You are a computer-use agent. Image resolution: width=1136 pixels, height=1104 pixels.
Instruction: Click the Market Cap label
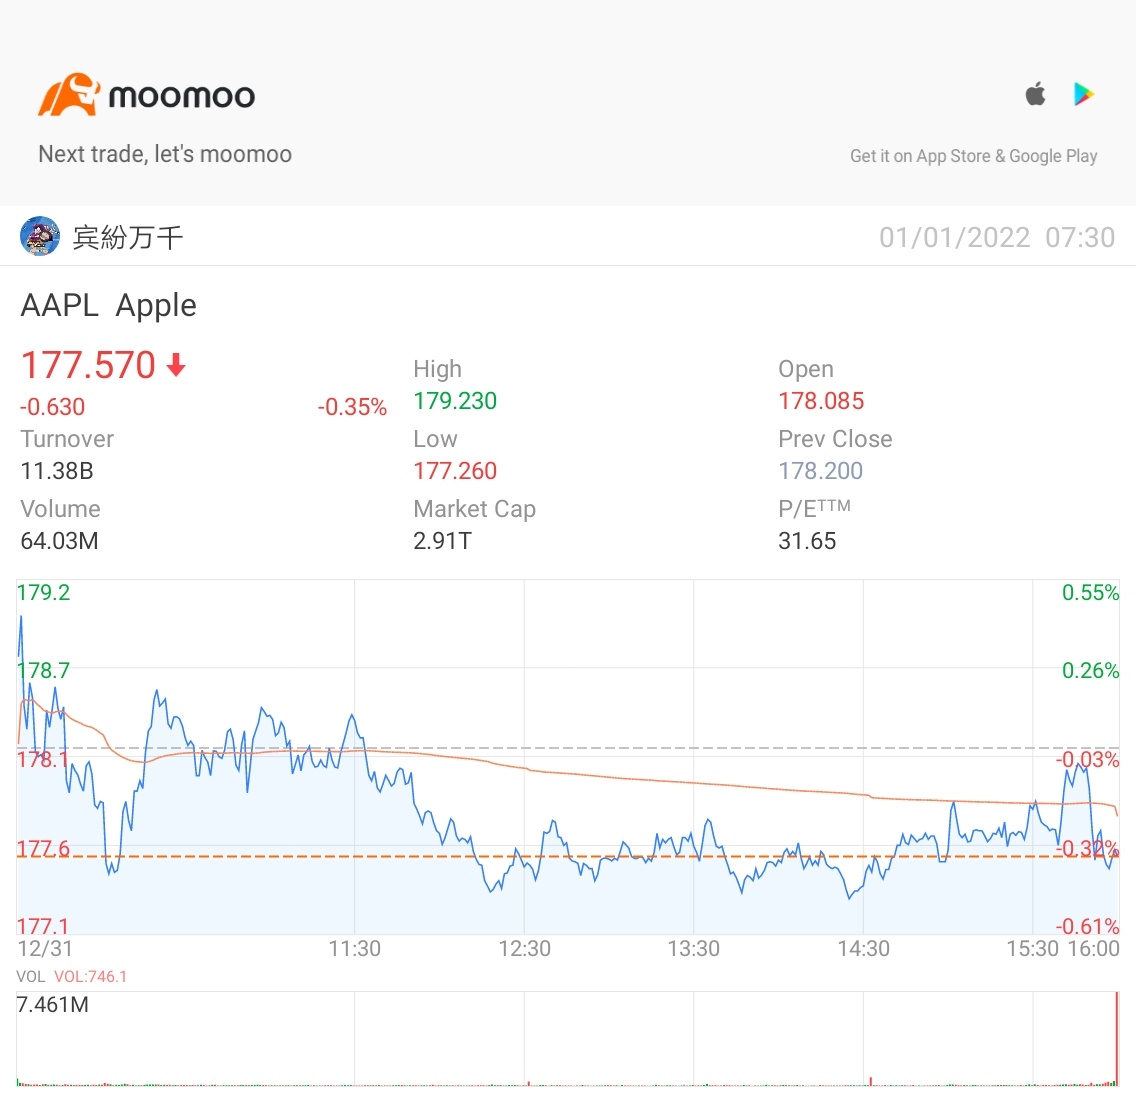[475, 509]
